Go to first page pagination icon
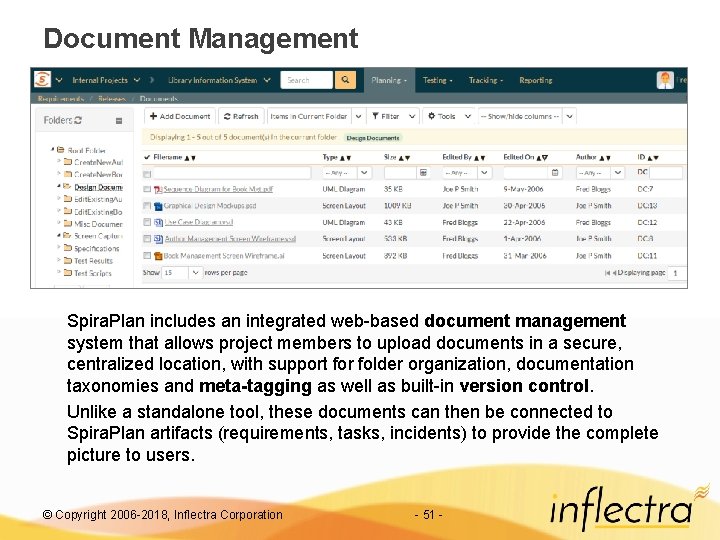The image size is (720, 540). pyautogui.click(x=607, y=273)
